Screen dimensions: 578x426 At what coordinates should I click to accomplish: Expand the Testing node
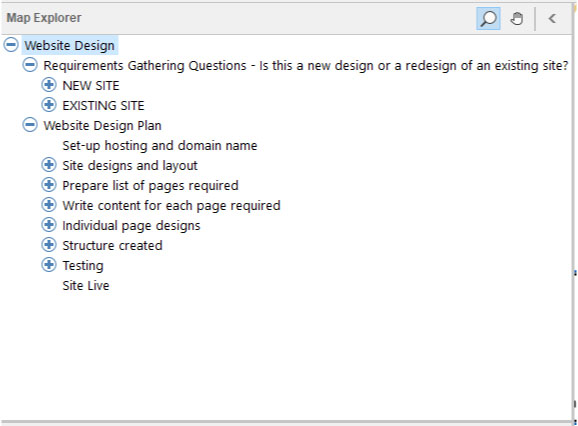(49, 265)
